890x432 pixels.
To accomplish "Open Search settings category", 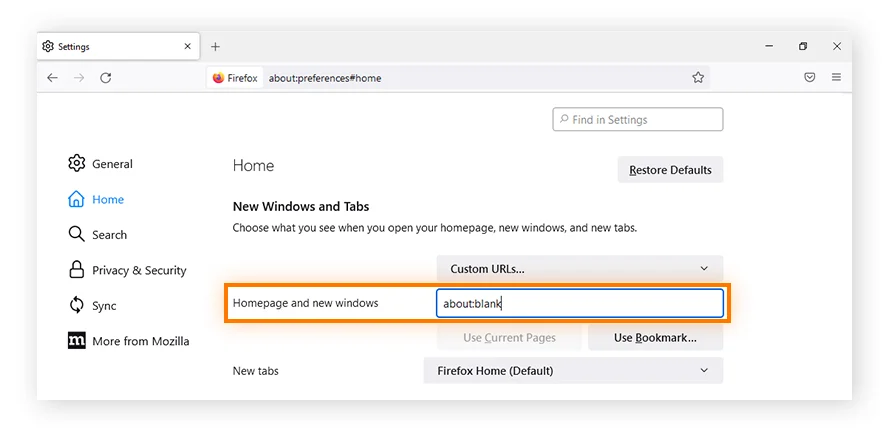I will click(x=97, y=234).
